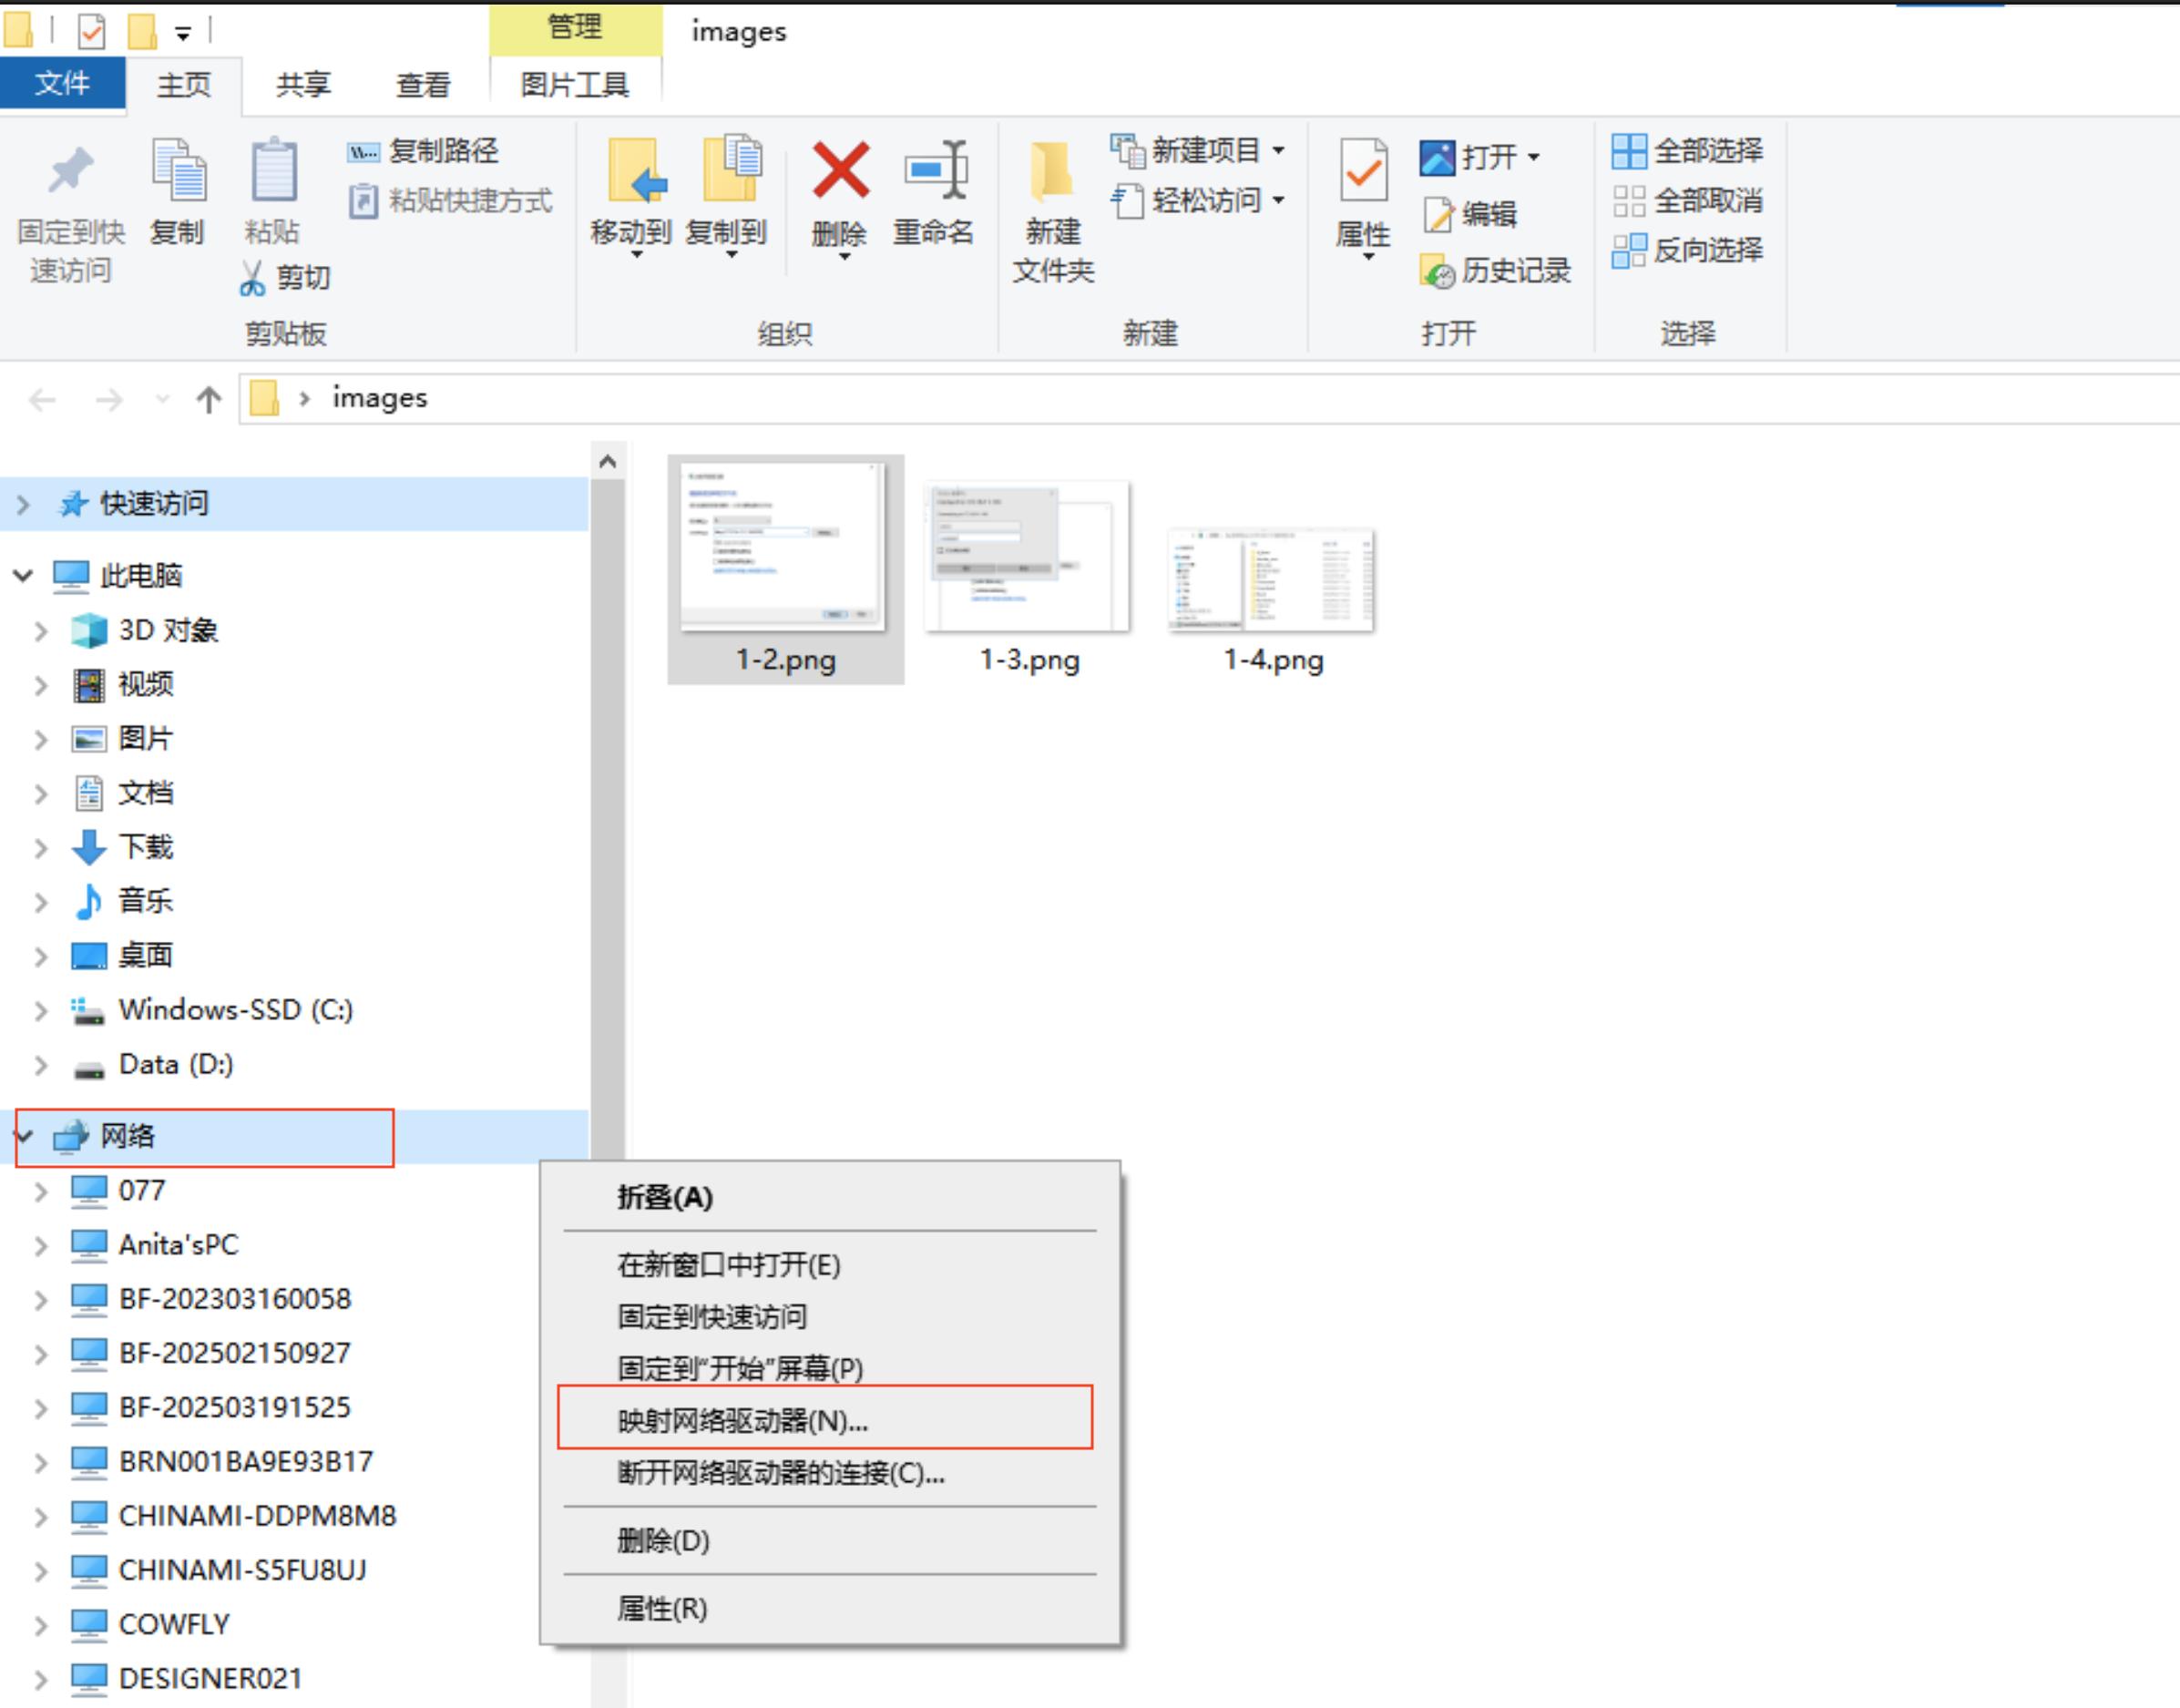Screen dimensions: 2180x1708
Task: Click the sidebar scrollbar up arrow
Action: click(607, 461)
